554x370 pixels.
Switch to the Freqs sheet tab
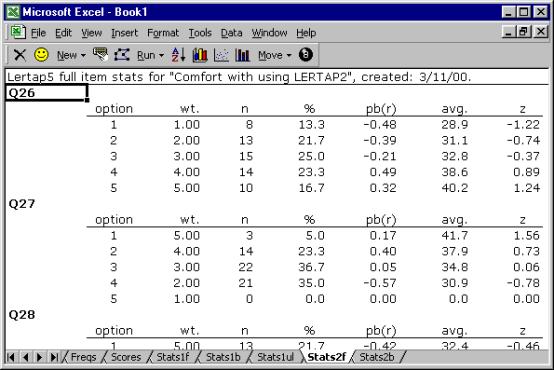83,357
